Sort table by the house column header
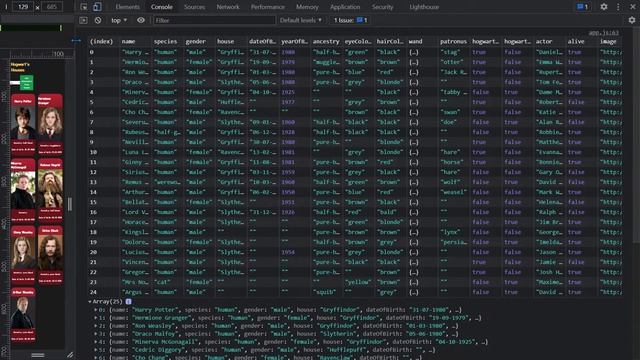Screen dimensions: 640x360 pos(231,42)
